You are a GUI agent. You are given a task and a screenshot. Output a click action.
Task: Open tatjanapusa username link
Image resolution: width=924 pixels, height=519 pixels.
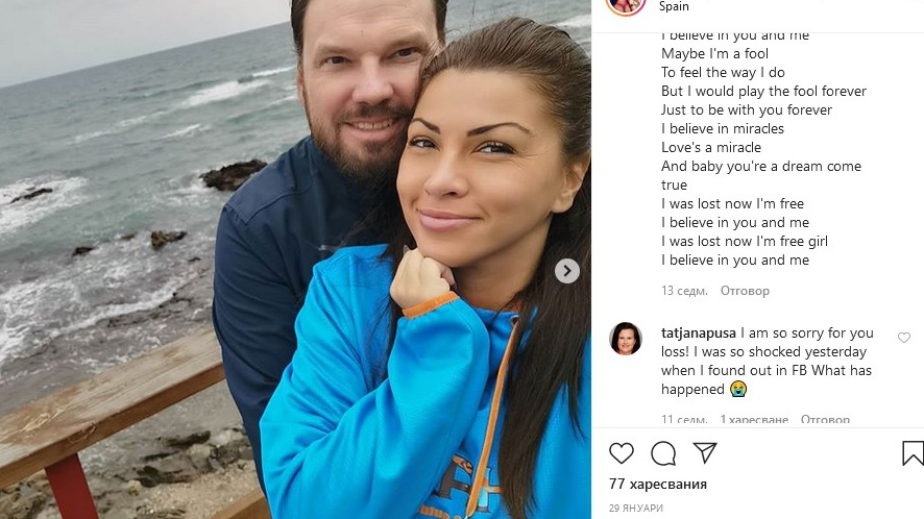(698, 333)
